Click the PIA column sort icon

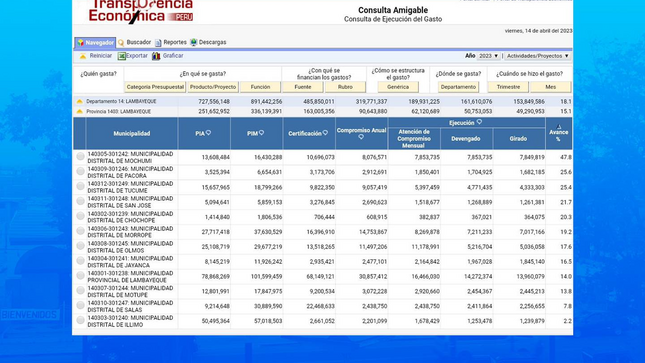click(x=209, y=133)
